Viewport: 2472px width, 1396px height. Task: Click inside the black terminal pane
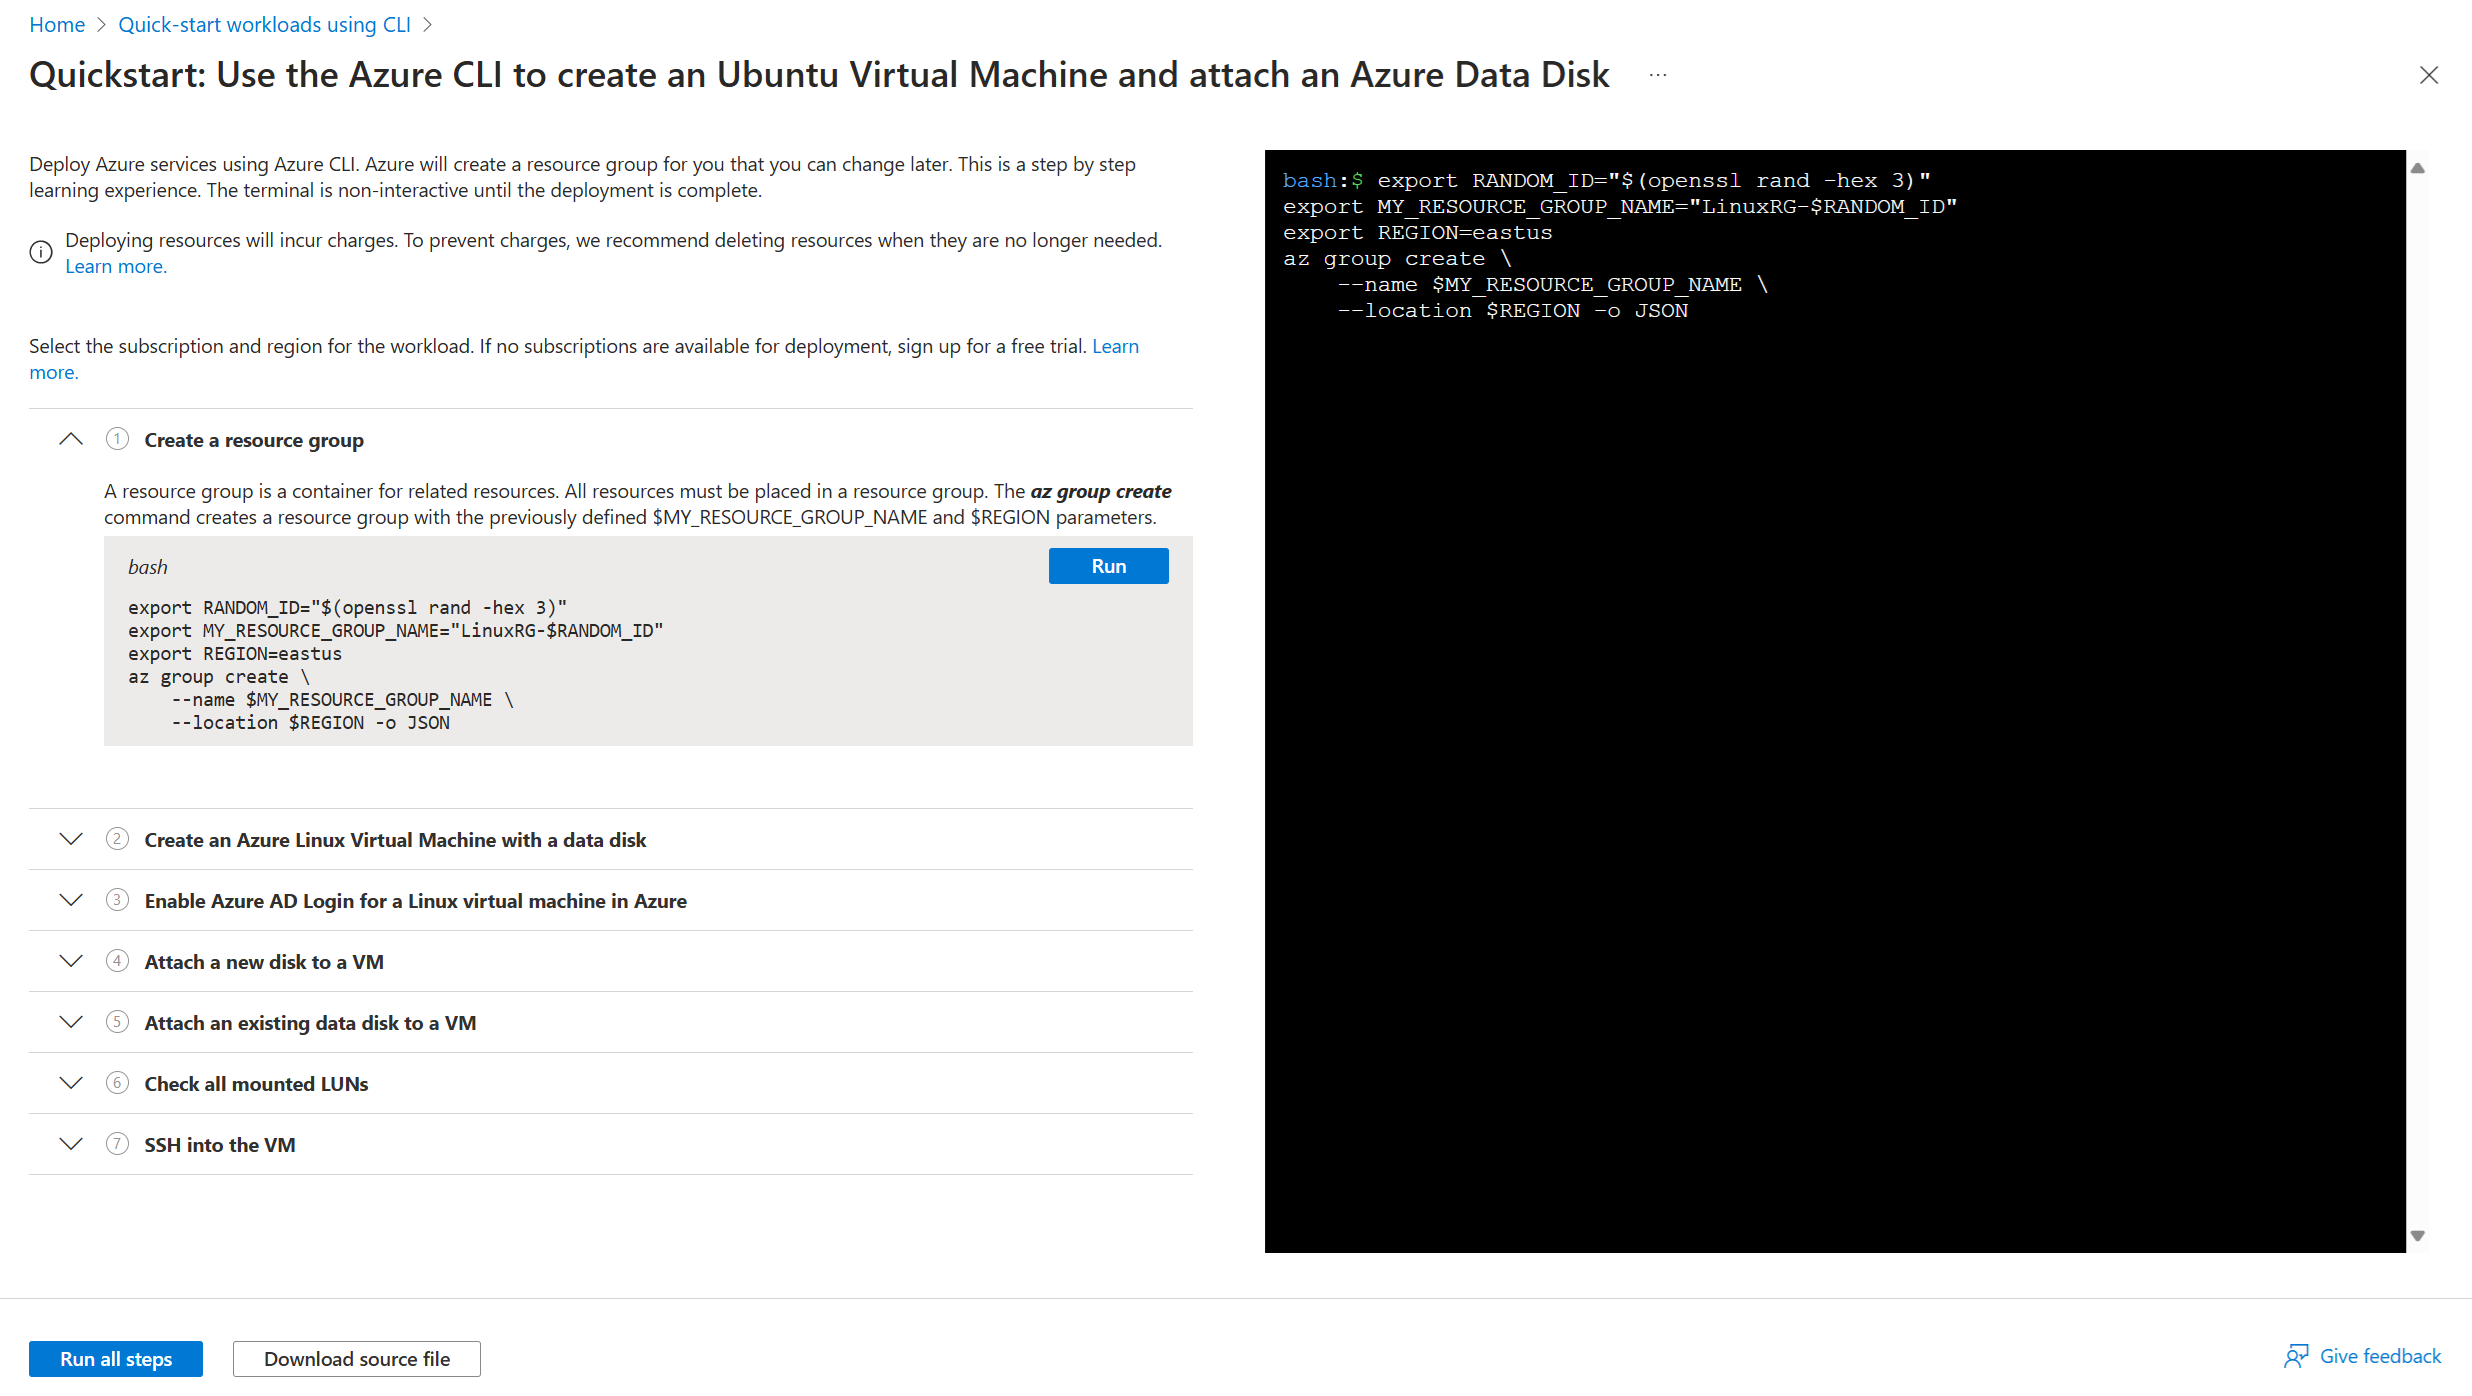point(1834,760)
